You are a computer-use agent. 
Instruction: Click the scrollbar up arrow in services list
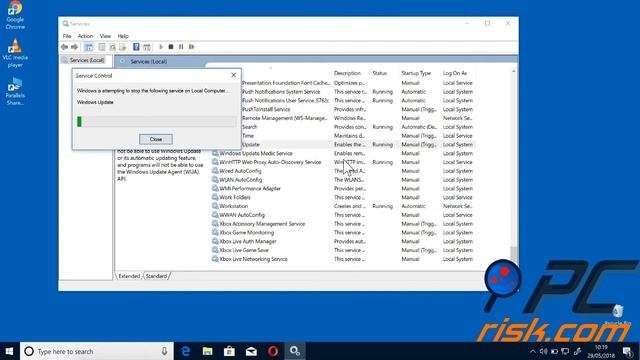513,72
